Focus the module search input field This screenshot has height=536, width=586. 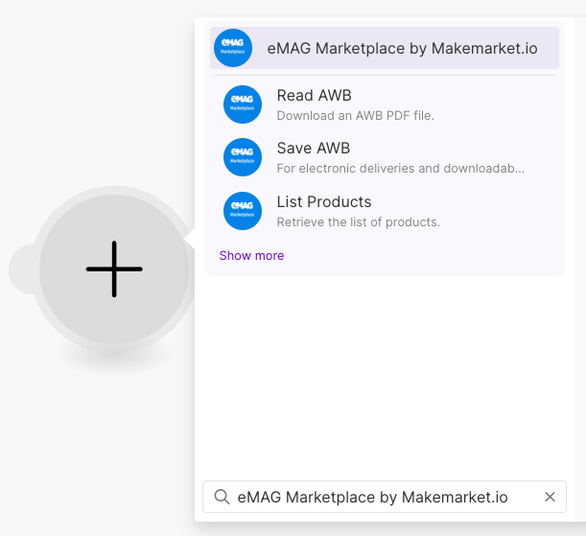pyautogui.click(x=384, y=497)
